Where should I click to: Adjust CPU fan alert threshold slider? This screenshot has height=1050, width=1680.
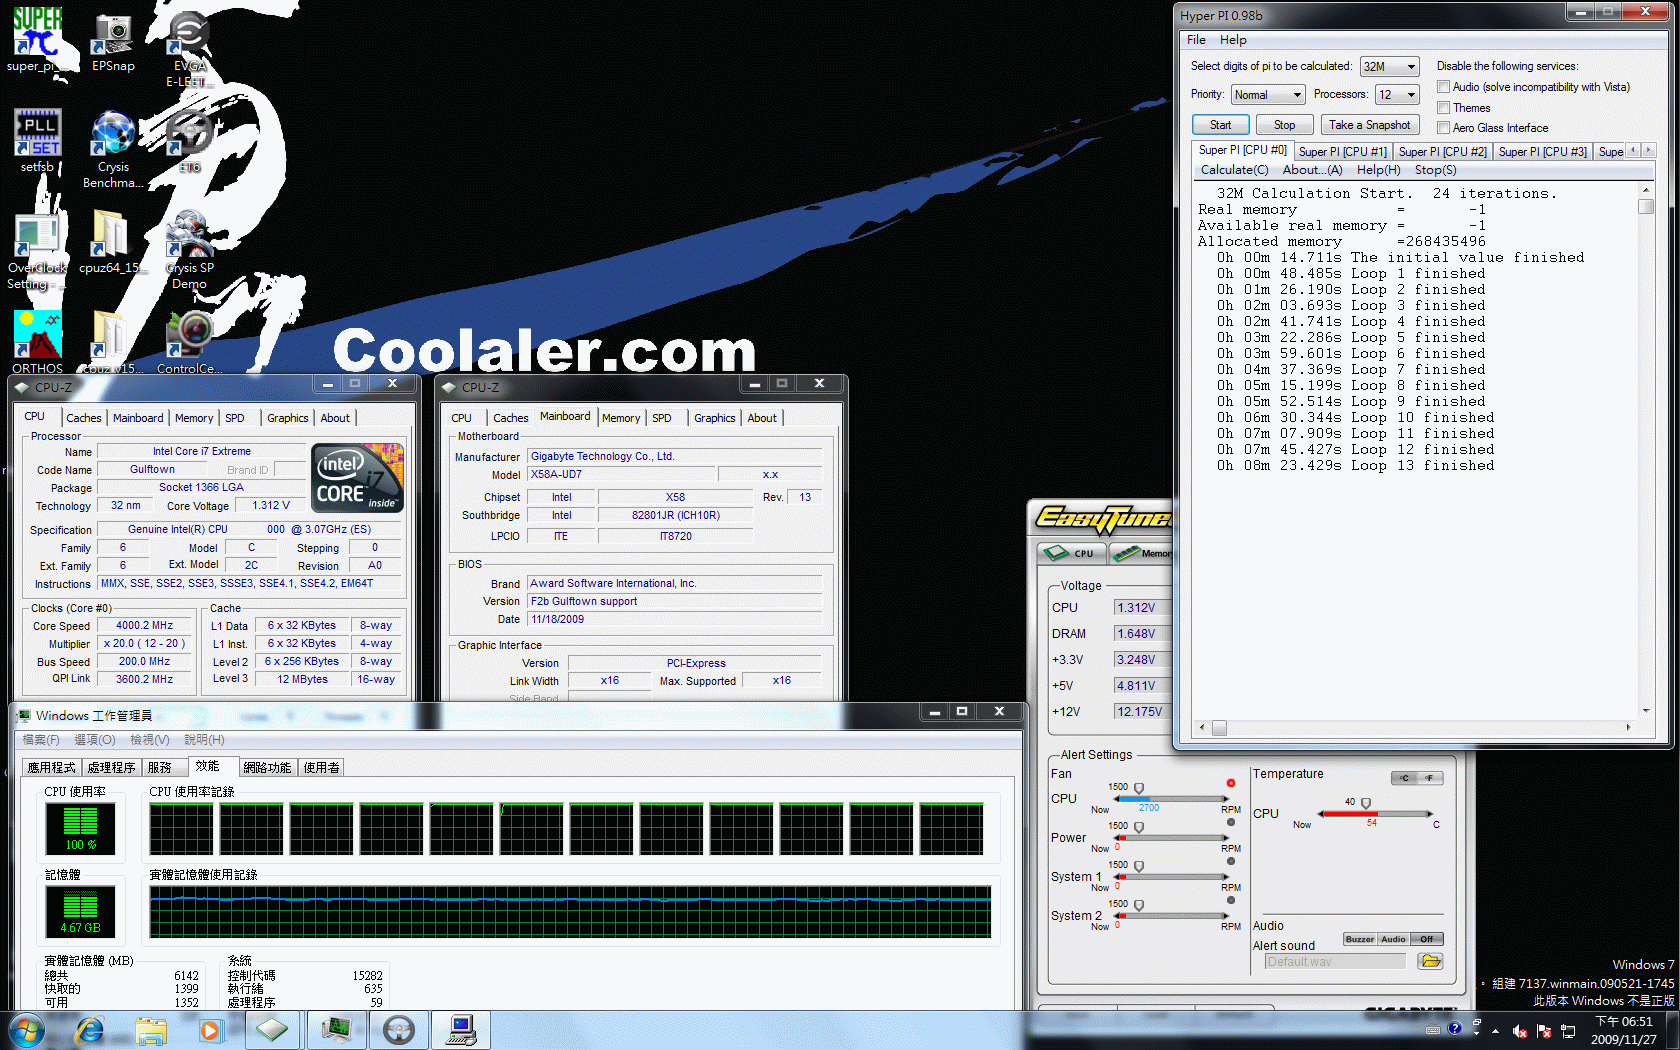[1139, 788]
